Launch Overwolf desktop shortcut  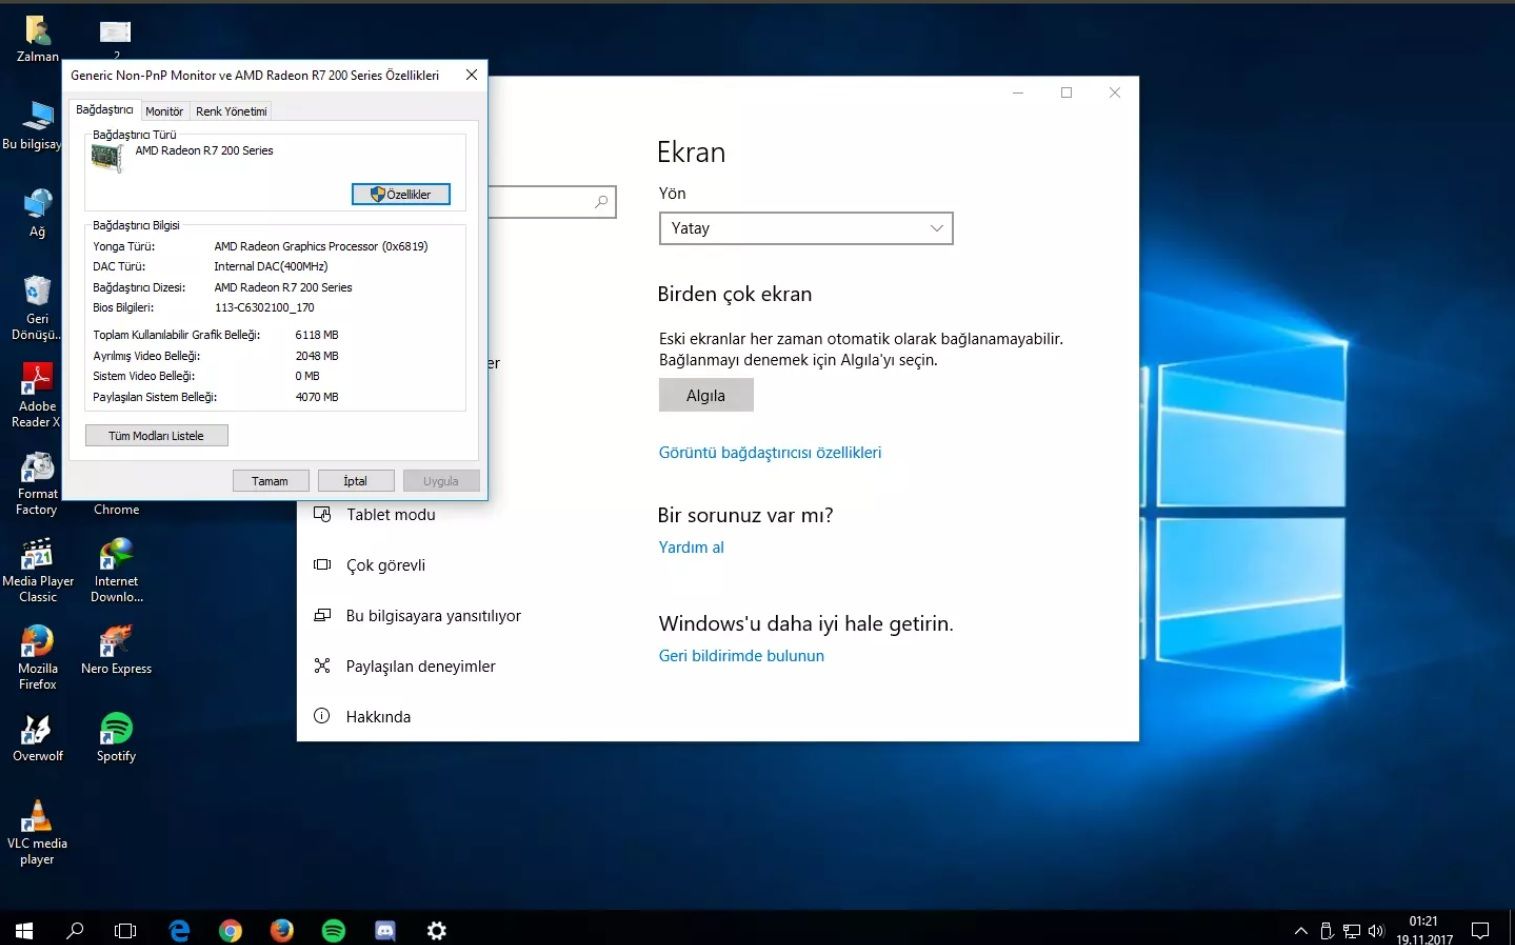38,738
